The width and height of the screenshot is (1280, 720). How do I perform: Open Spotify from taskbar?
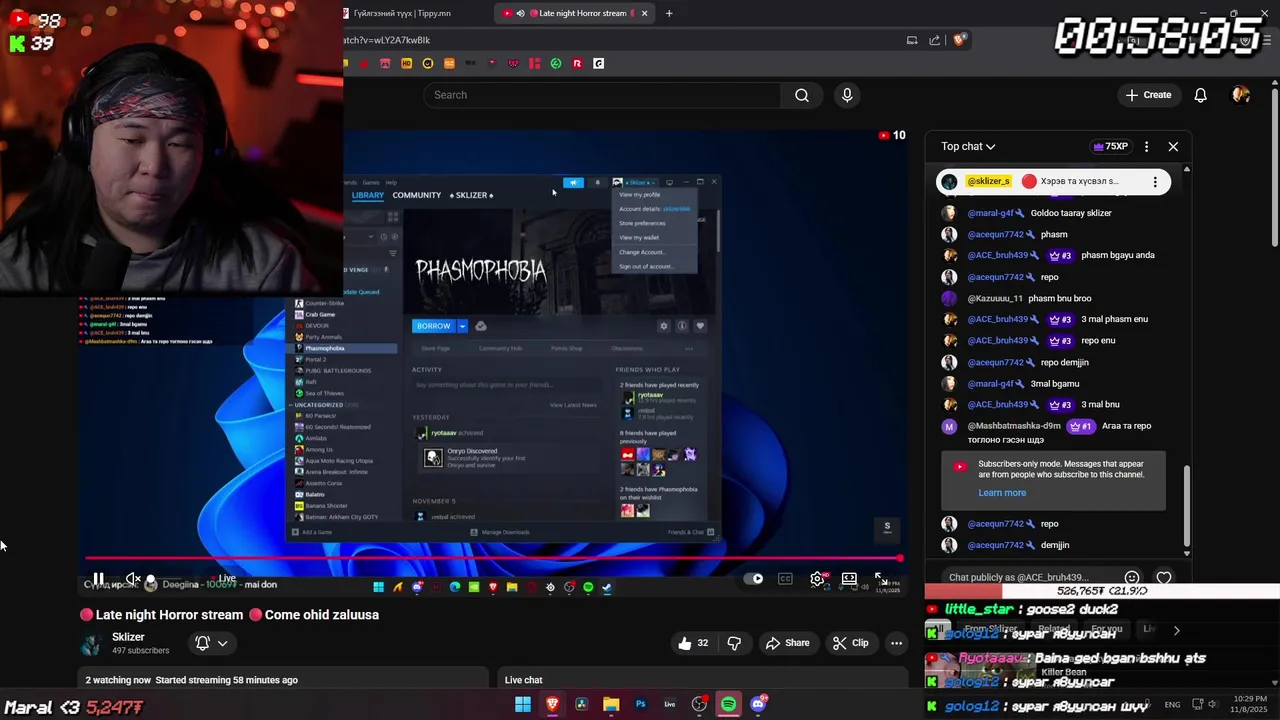coord(728,704)
